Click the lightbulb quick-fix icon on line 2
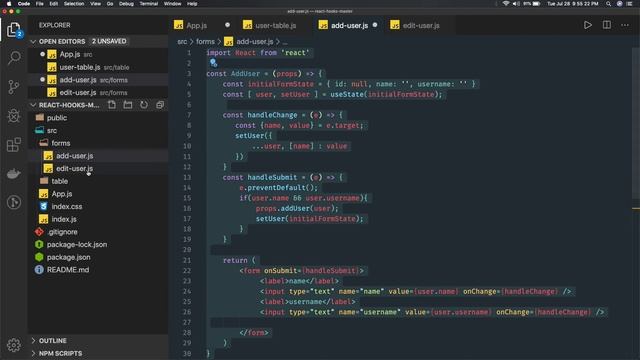 213,63
